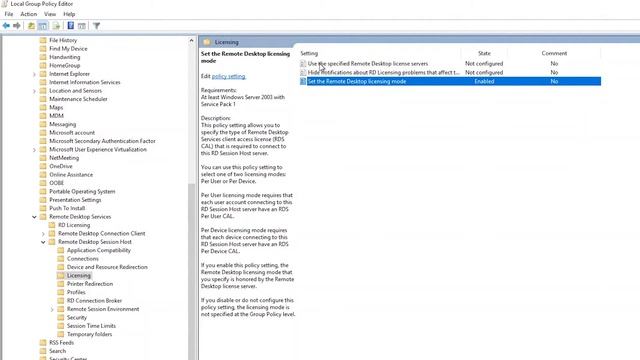Click the File History folder icon
This screenshot has height=360, width=640.
(43, 40)
